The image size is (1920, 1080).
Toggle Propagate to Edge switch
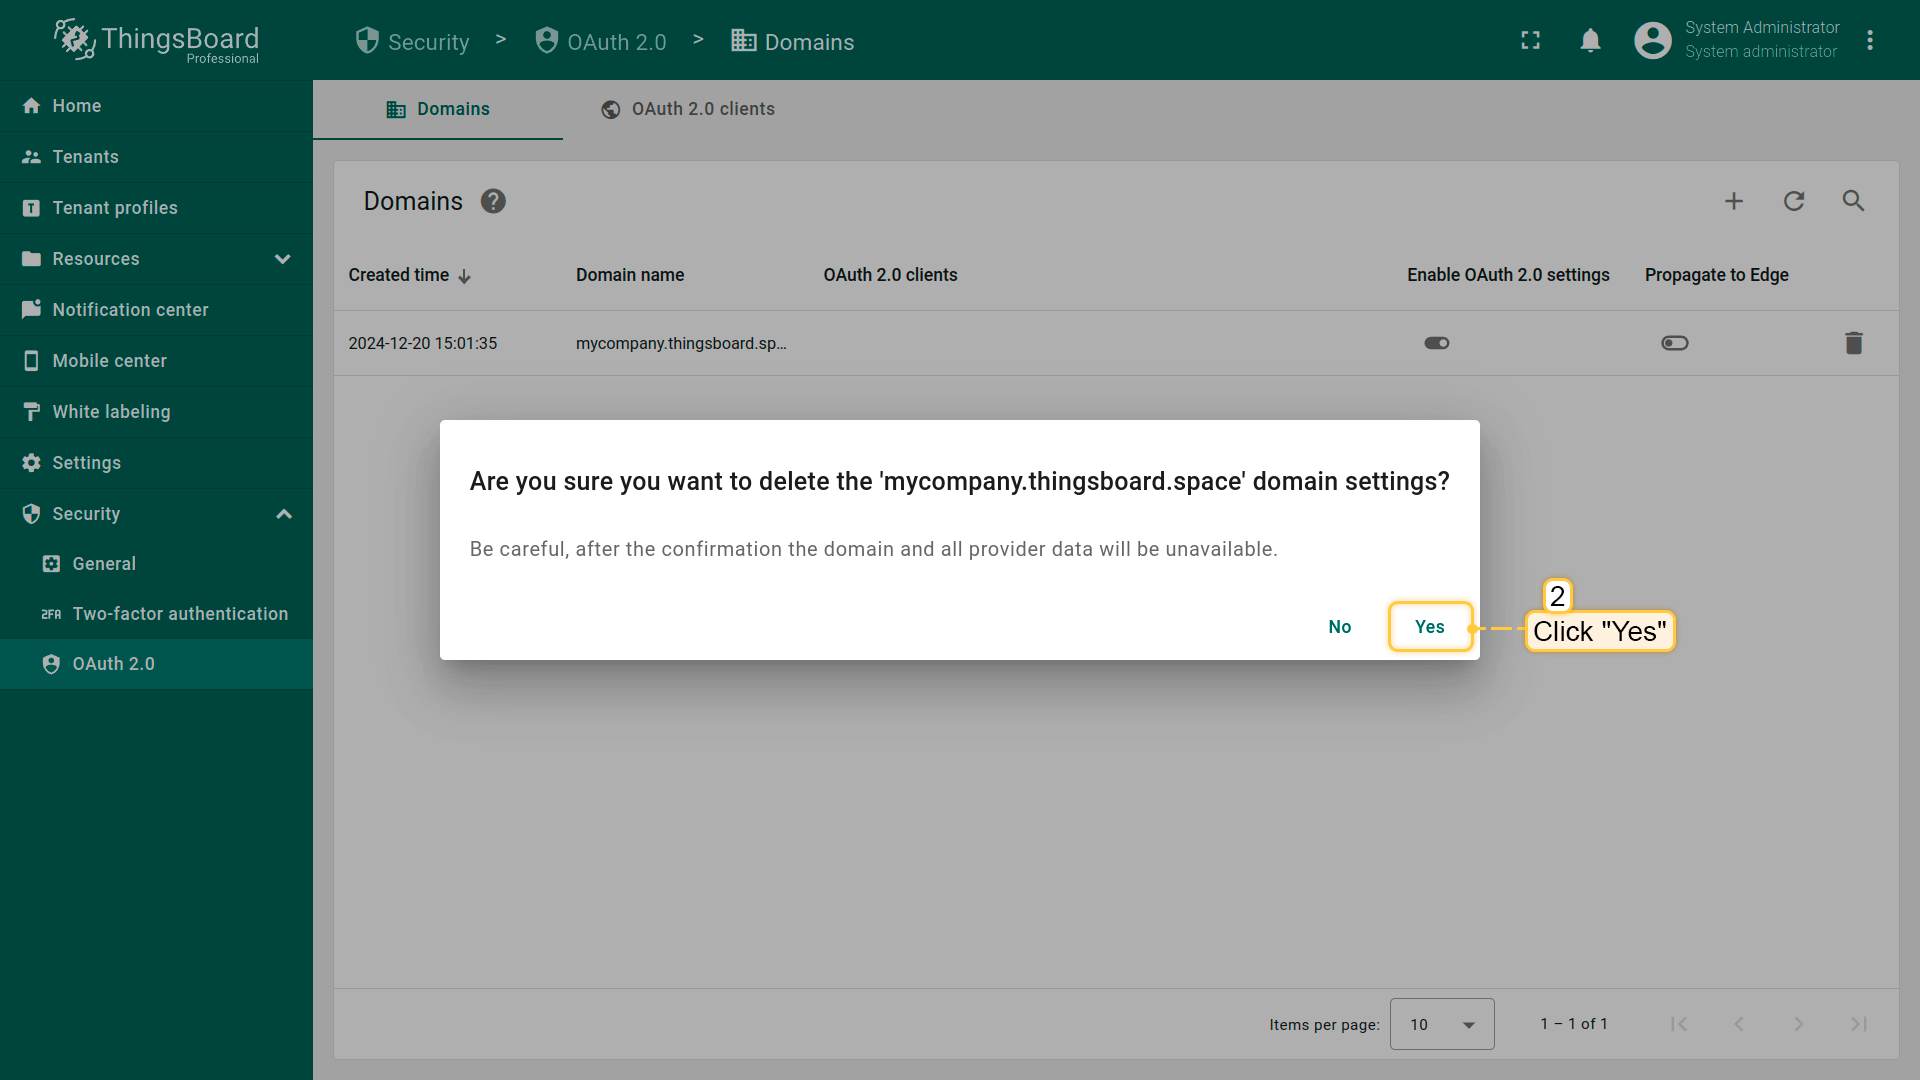coord(1675,343)
